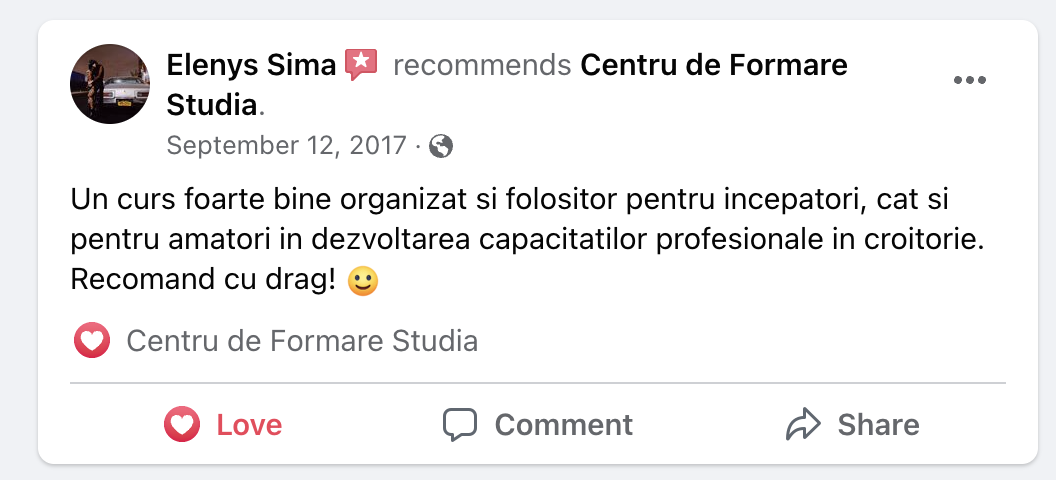The width and height of the screenshot is (1056, 480).
Task: Click the smiling face emoji in the review
Action: pyautogui.click(x=362, y=282)
